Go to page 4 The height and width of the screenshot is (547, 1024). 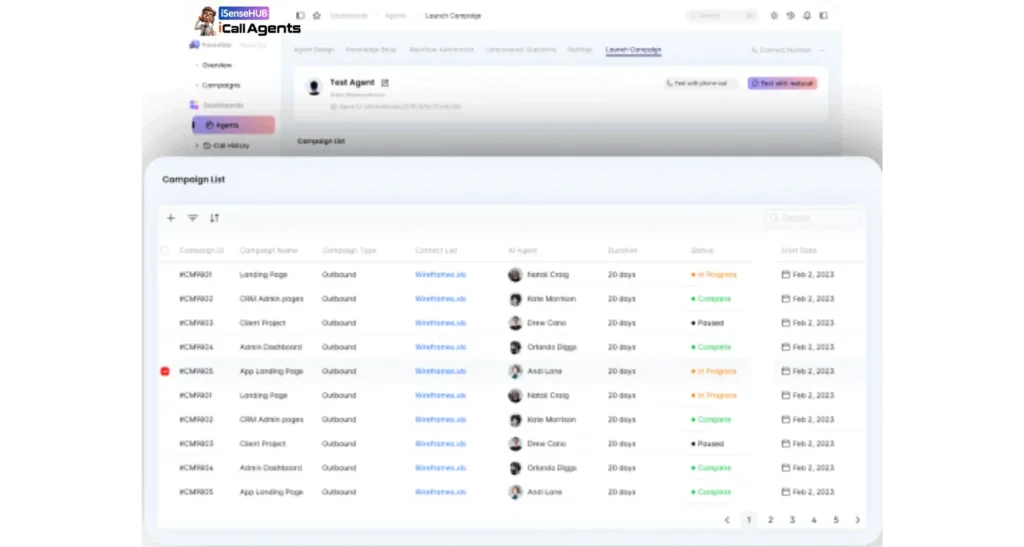pyautogui.click(x=814, y=520)
